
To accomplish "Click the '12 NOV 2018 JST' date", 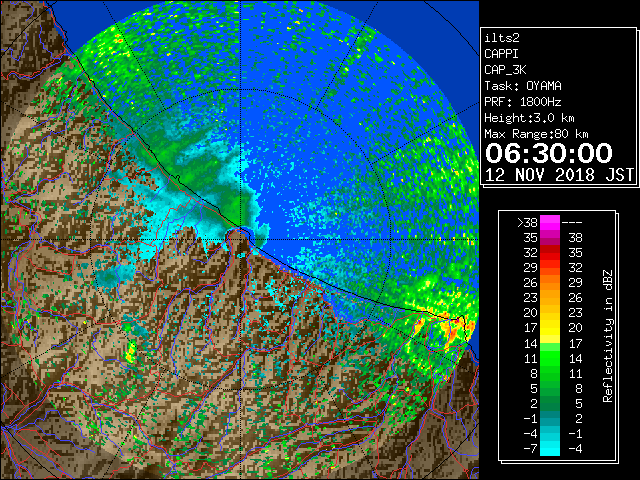I will 559,175.
